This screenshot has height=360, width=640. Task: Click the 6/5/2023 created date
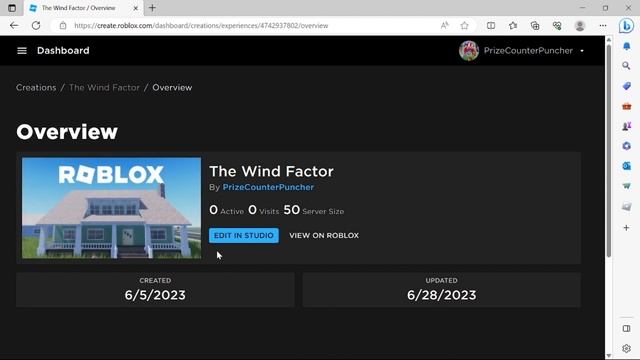pos(155,295)
